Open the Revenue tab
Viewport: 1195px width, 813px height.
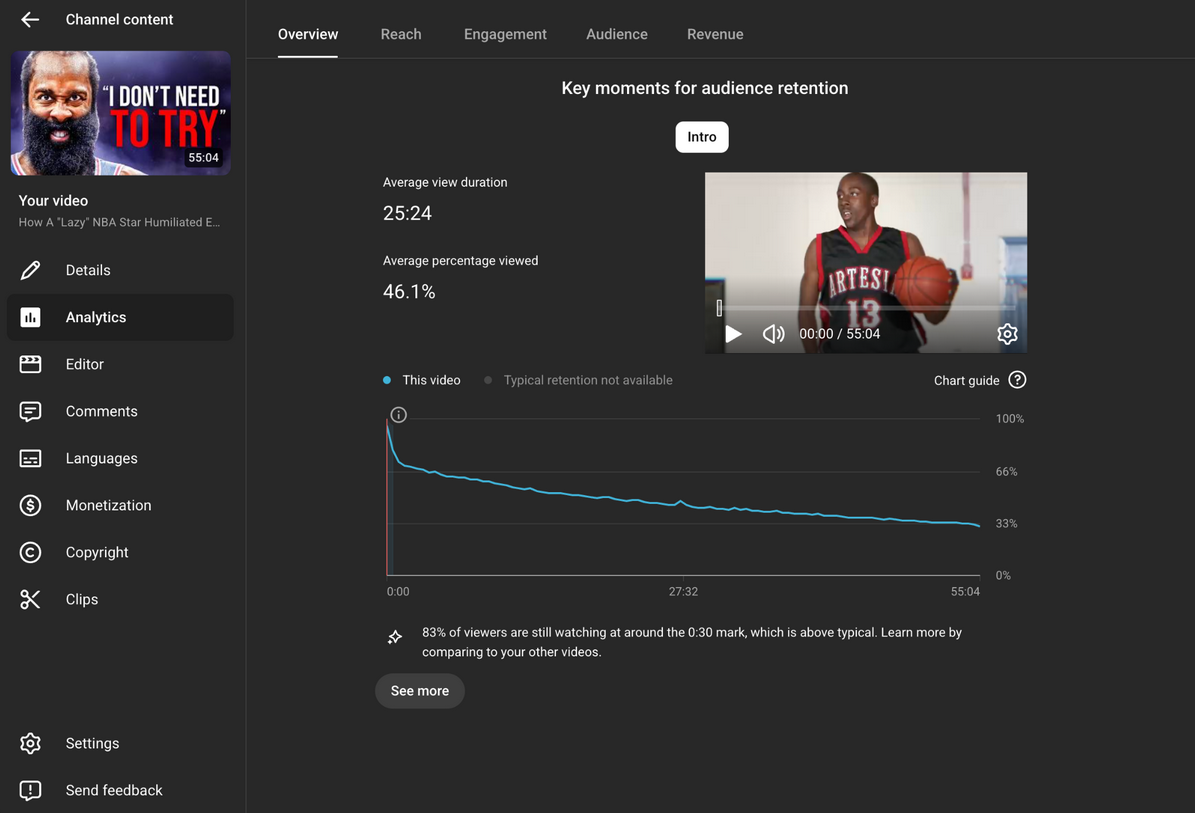pos(715,34)
